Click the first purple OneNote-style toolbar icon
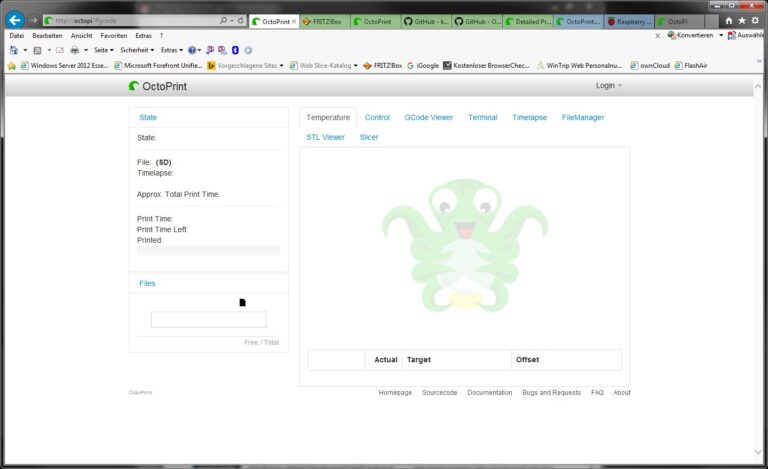The width and height of the screenshot is (768, 469). coord(210,50)
